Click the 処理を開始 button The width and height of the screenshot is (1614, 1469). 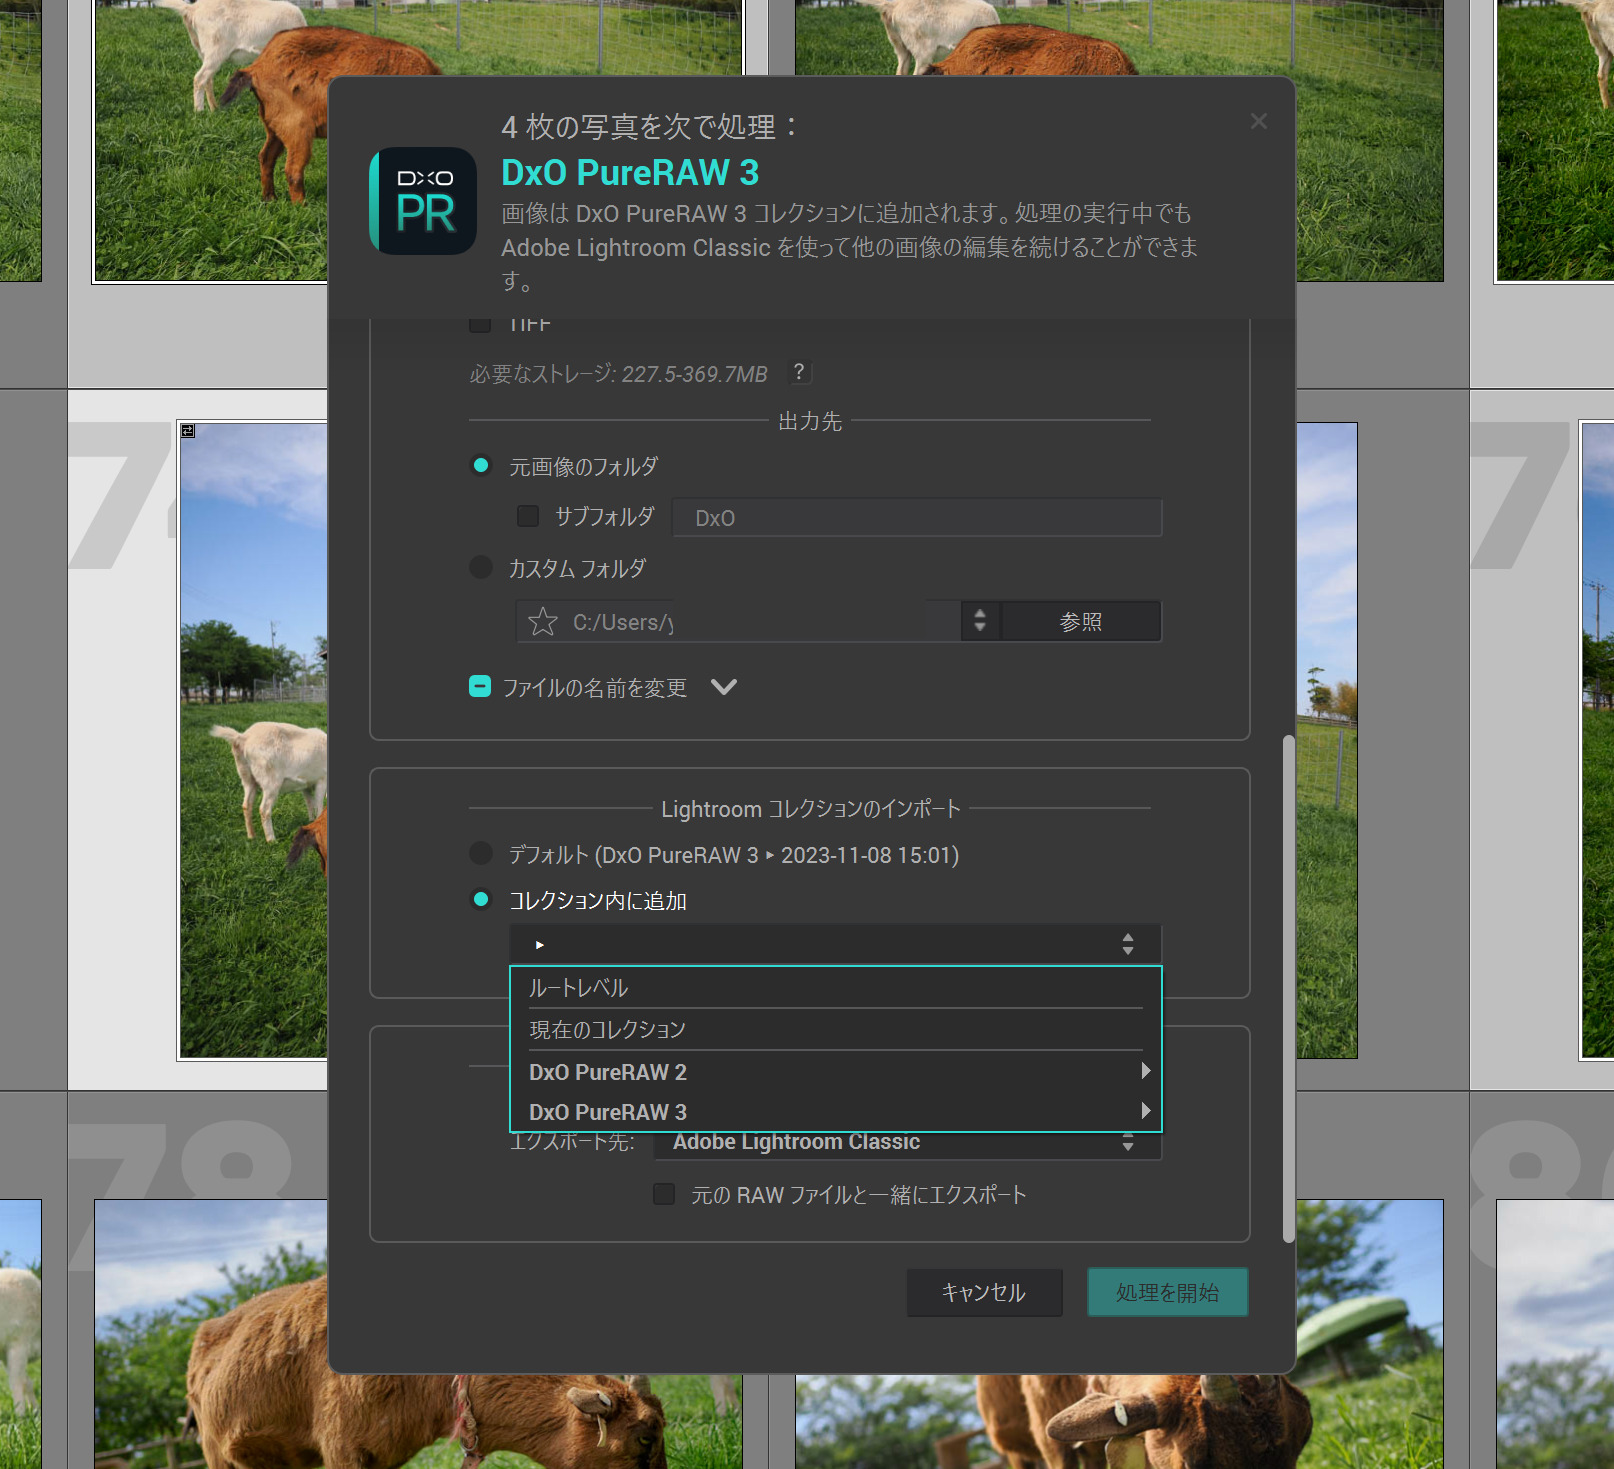coord(1167,1292)
